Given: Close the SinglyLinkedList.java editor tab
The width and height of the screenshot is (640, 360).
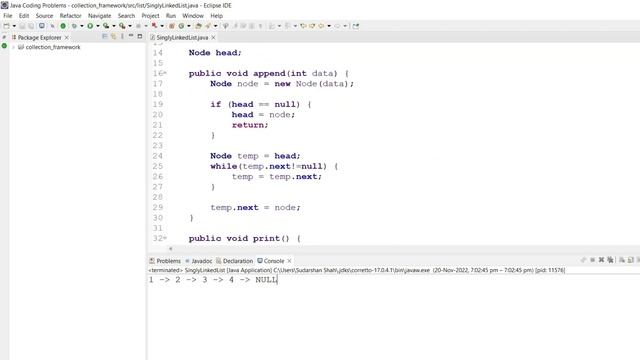Looking at the screenshot, I should tap(213, 37).
